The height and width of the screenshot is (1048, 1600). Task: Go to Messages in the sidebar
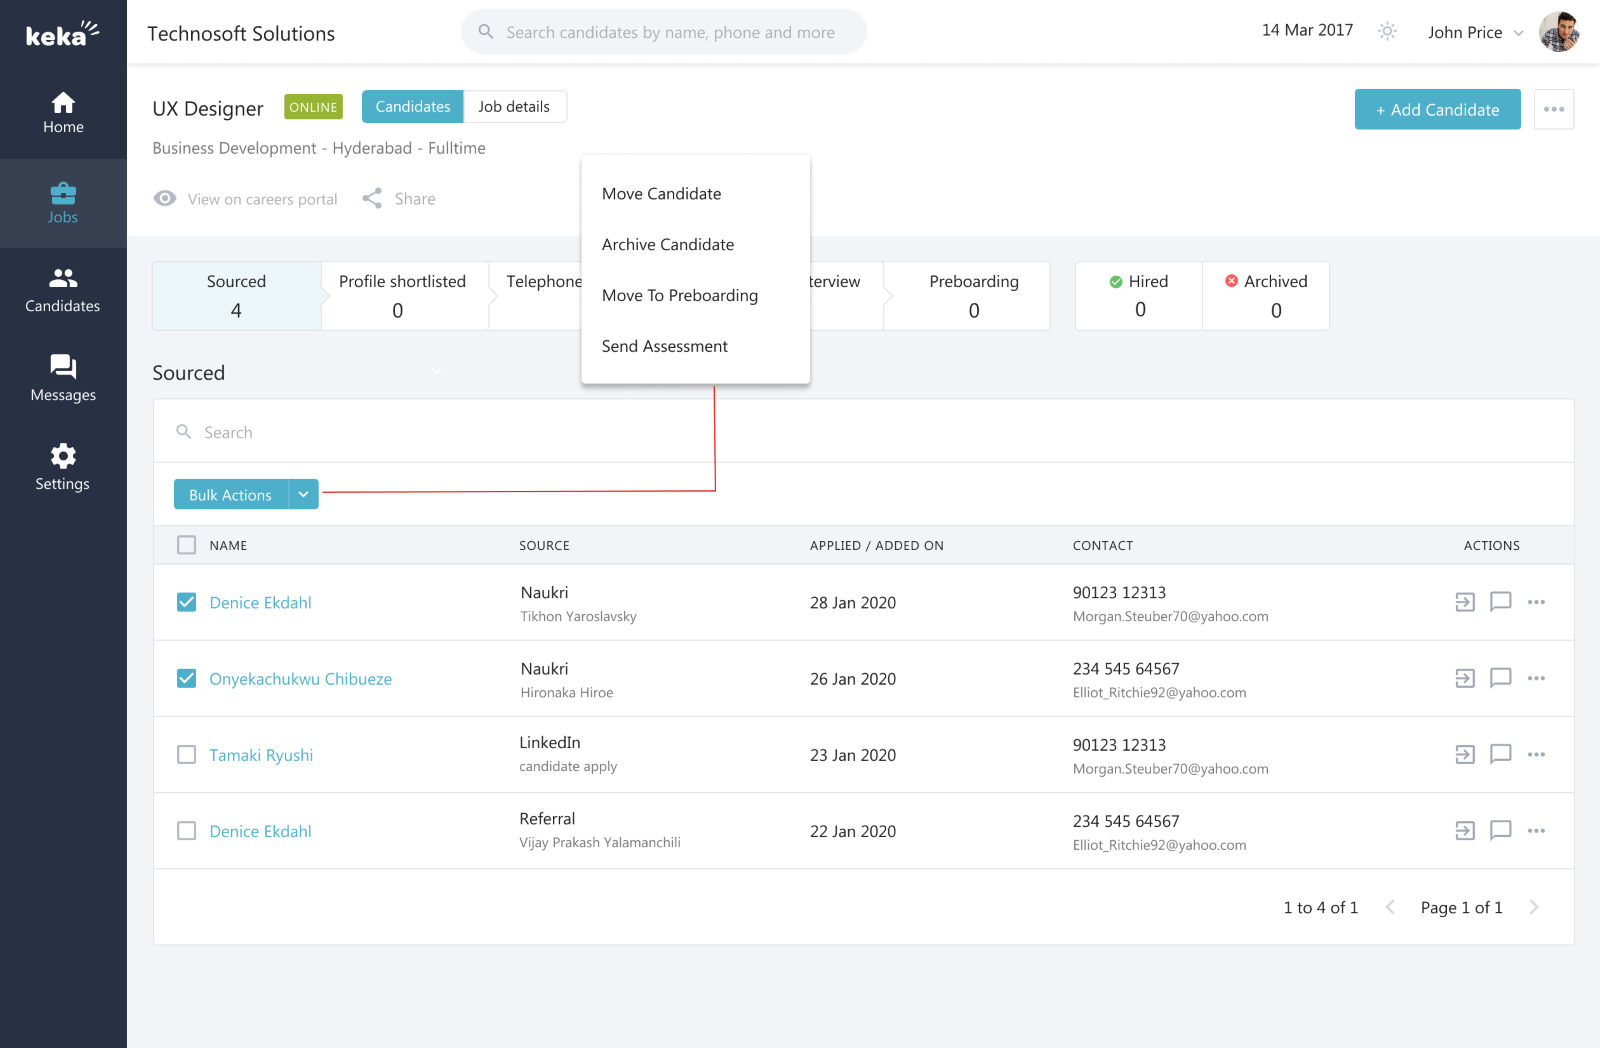63,379
